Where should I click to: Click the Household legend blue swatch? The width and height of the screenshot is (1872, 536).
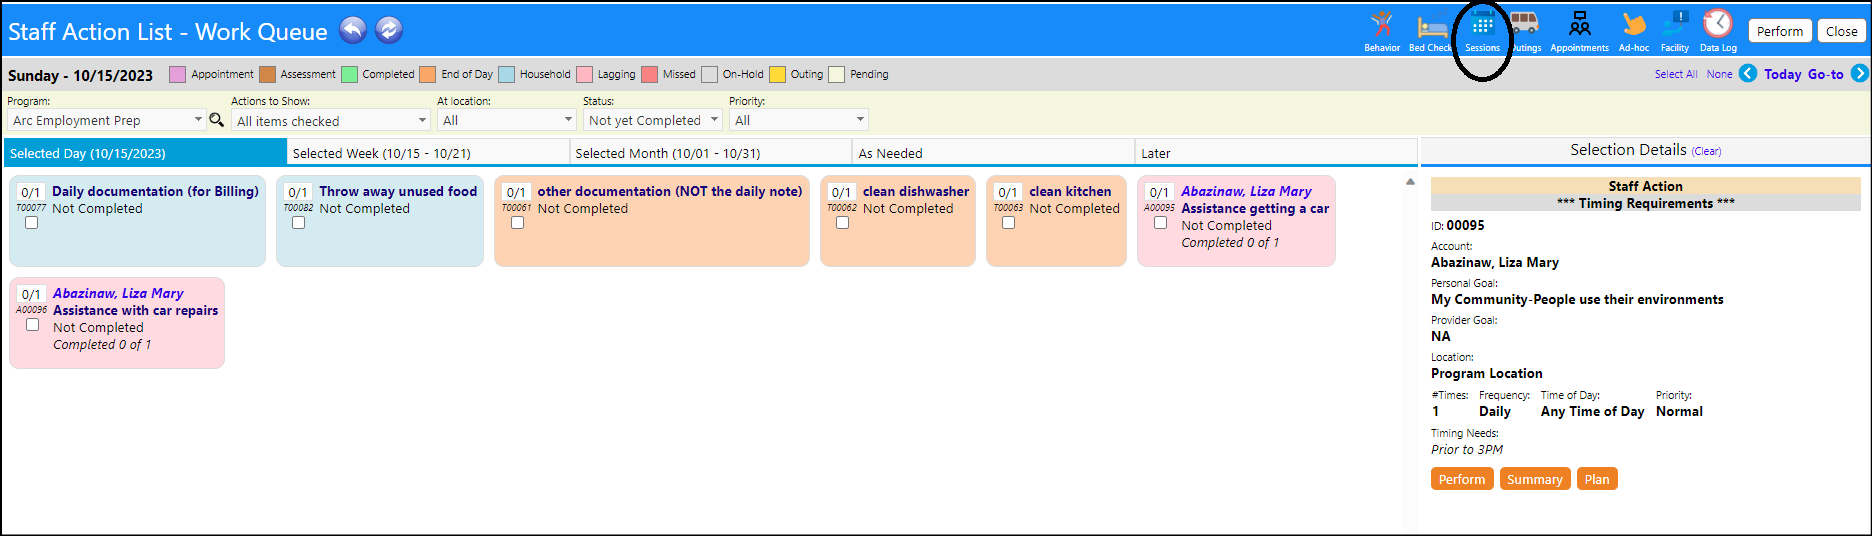pyautogui.click(x=506, y=74)
